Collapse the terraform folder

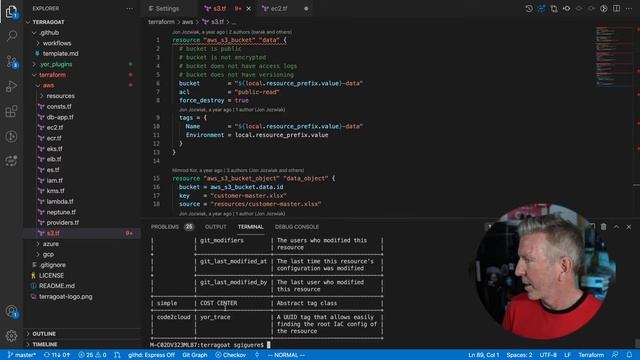82,75
